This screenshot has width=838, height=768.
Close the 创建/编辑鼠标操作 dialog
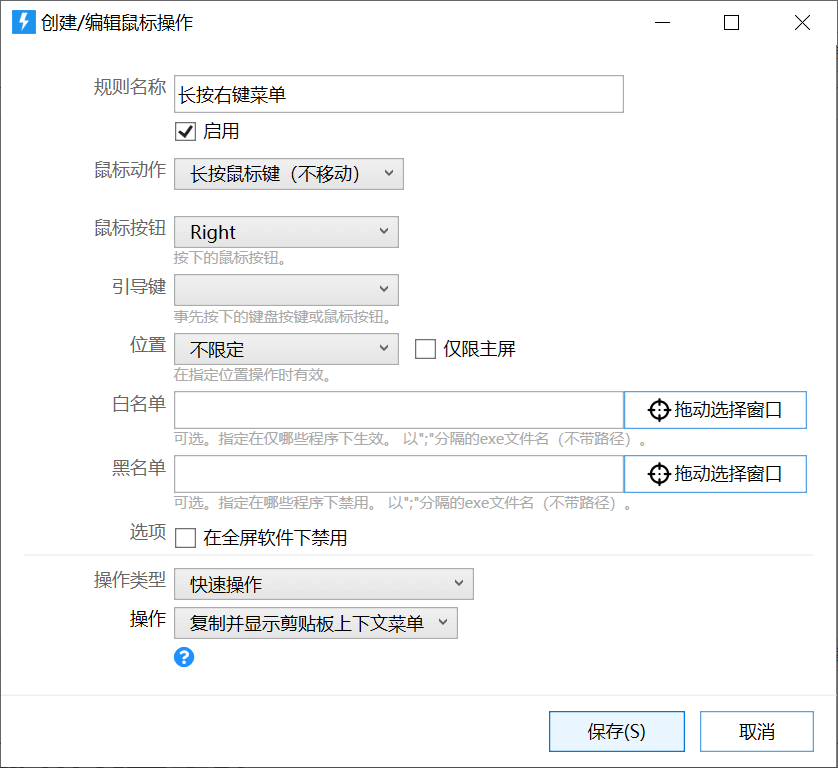(802, 22)
